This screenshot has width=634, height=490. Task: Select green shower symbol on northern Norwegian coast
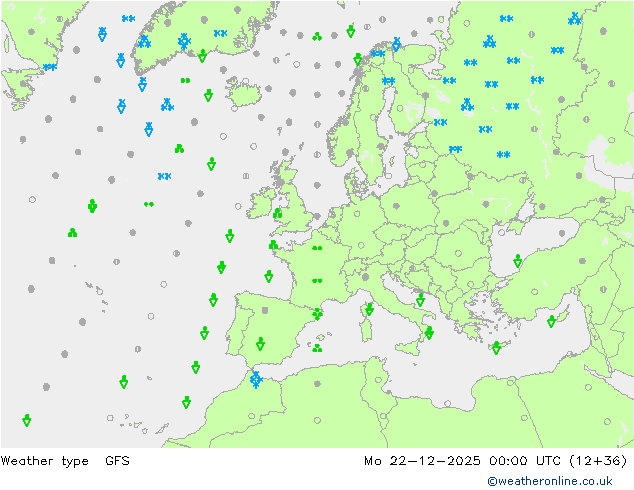pos(357,59)
